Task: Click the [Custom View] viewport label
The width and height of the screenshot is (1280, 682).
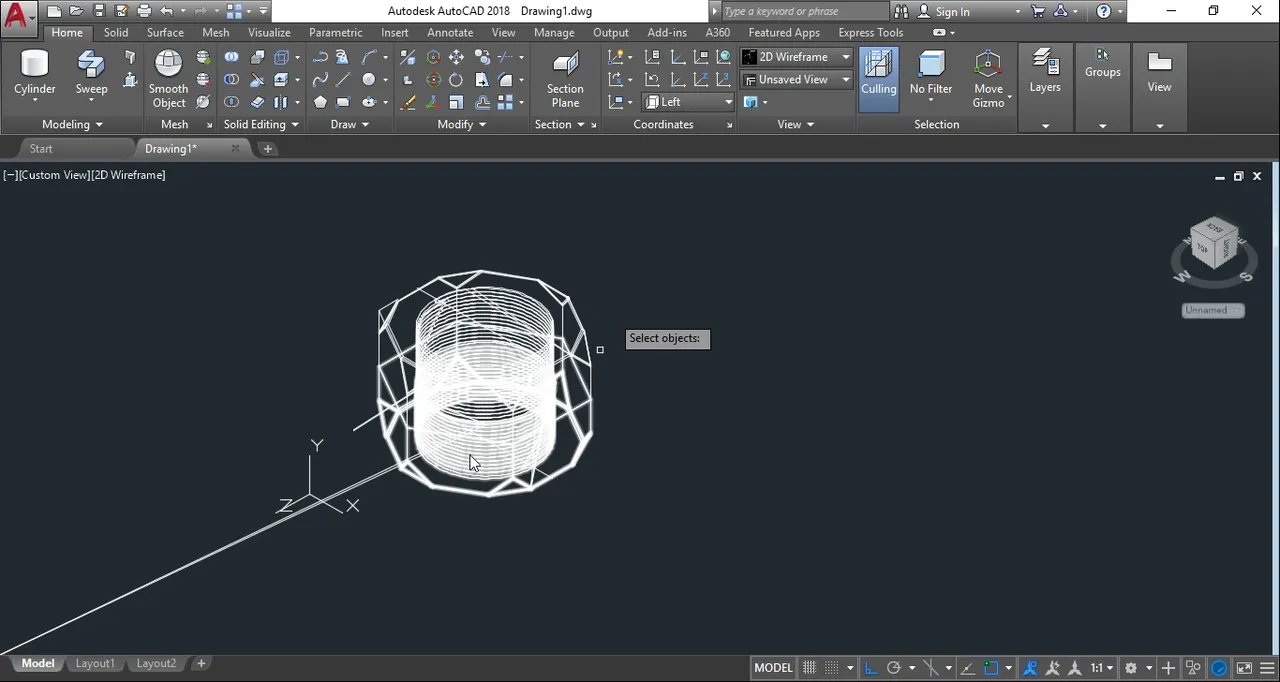Action: pyautogui.click(x=54, y=175)
